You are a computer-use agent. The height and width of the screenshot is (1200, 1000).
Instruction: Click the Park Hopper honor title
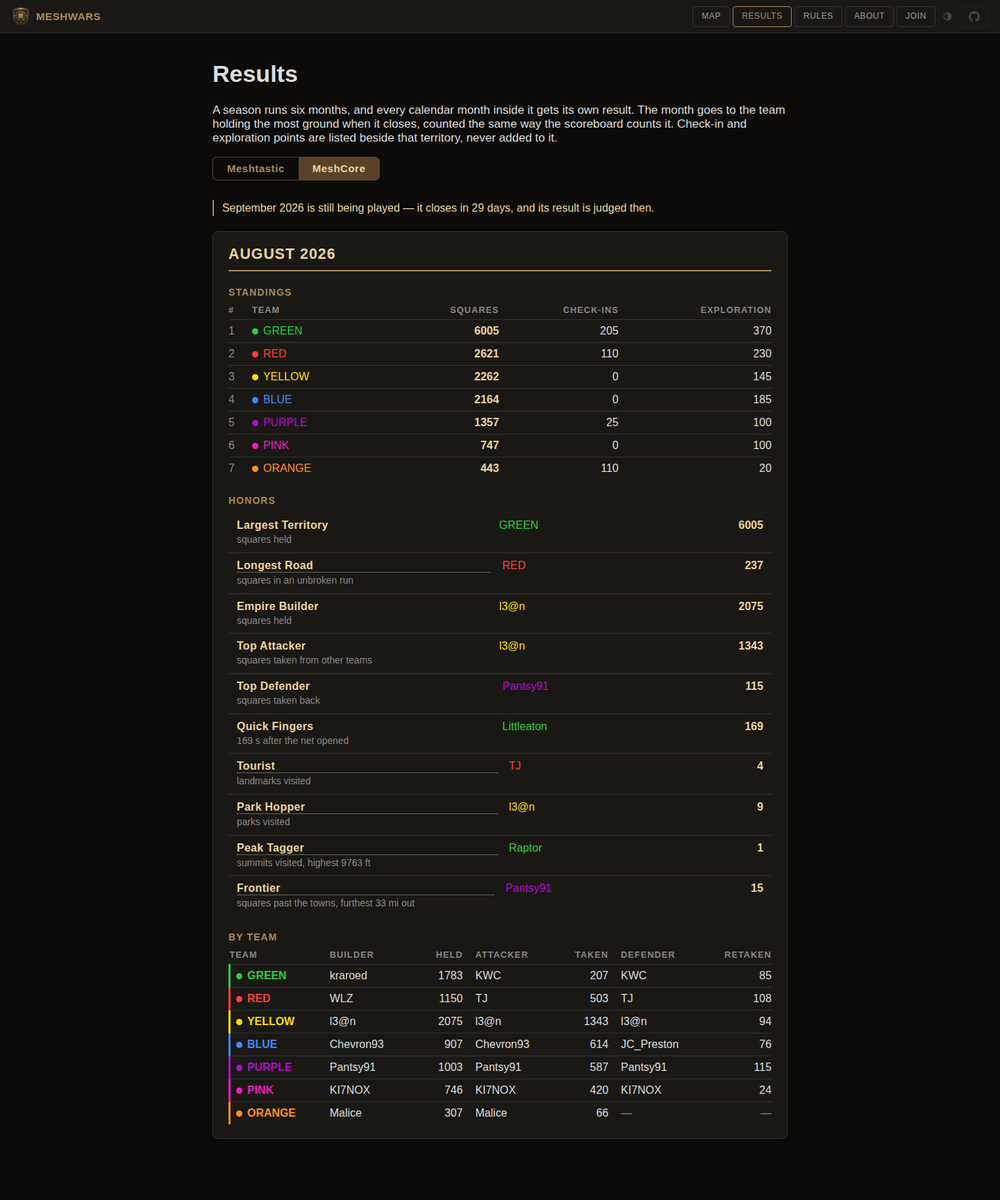(271, 807)
